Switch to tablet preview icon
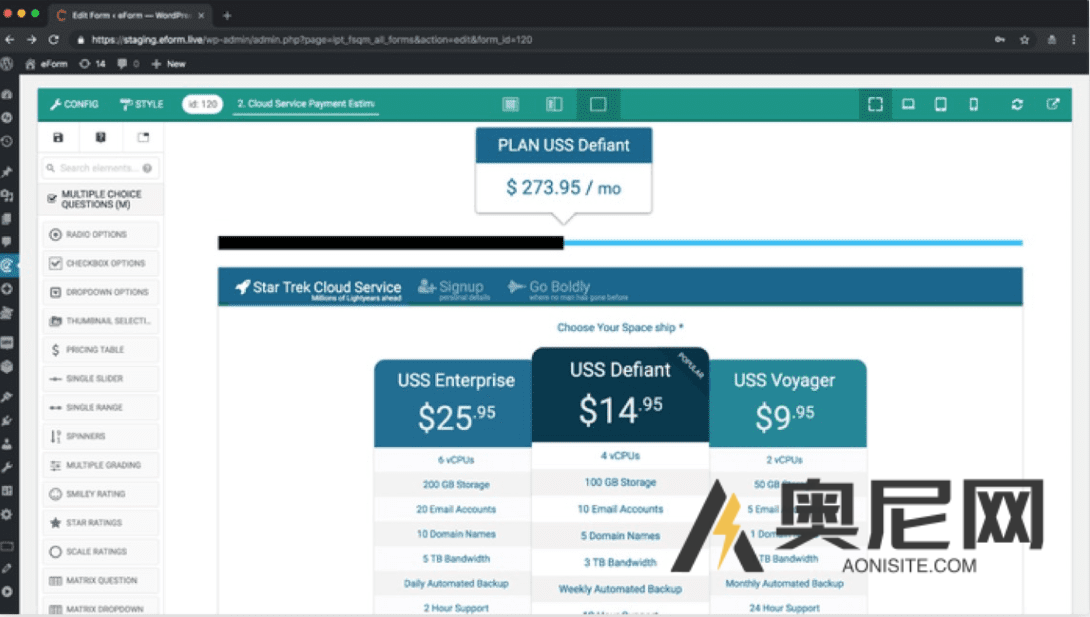1090x617 pixels. tap(941, 104)
